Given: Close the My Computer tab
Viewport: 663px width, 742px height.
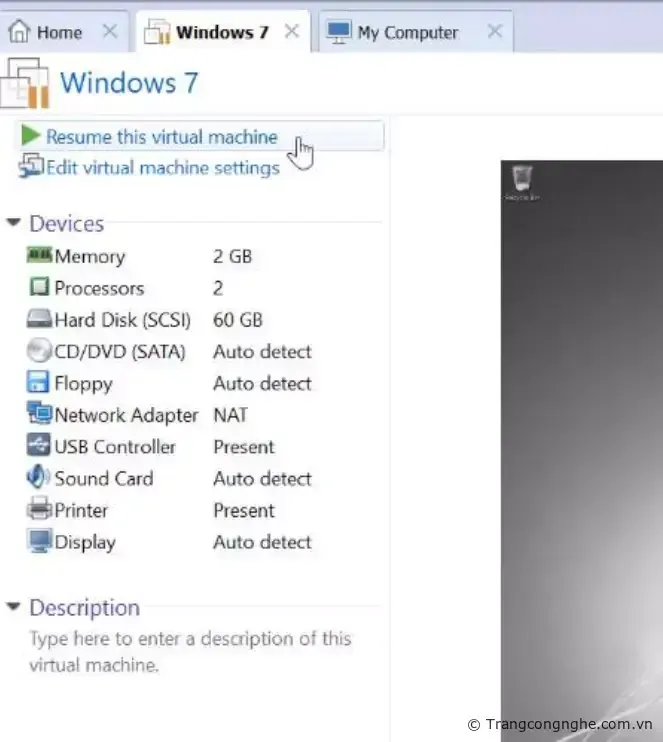Looking at the screenshot, I should pyautogui.click(x=494, y=32).
